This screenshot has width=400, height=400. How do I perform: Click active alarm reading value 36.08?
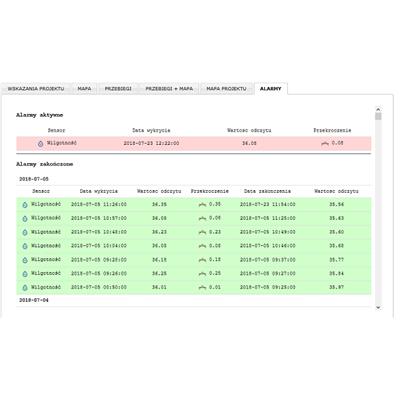pos(249,143)
